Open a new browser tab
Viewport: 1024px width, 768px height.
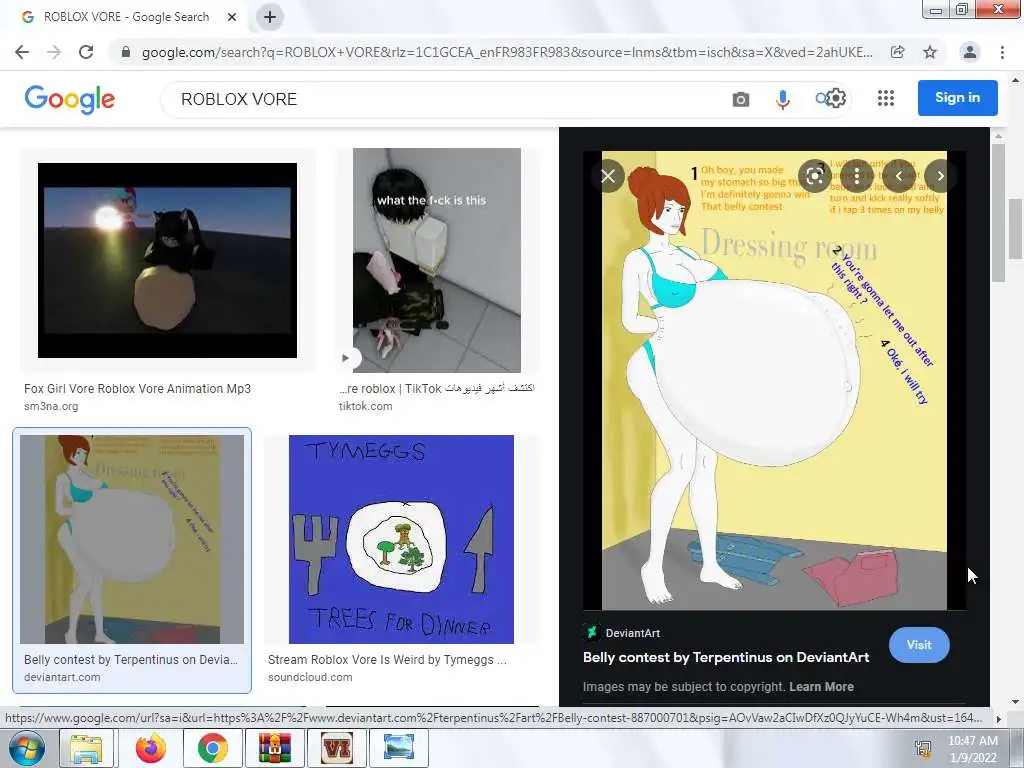[270, 17]
